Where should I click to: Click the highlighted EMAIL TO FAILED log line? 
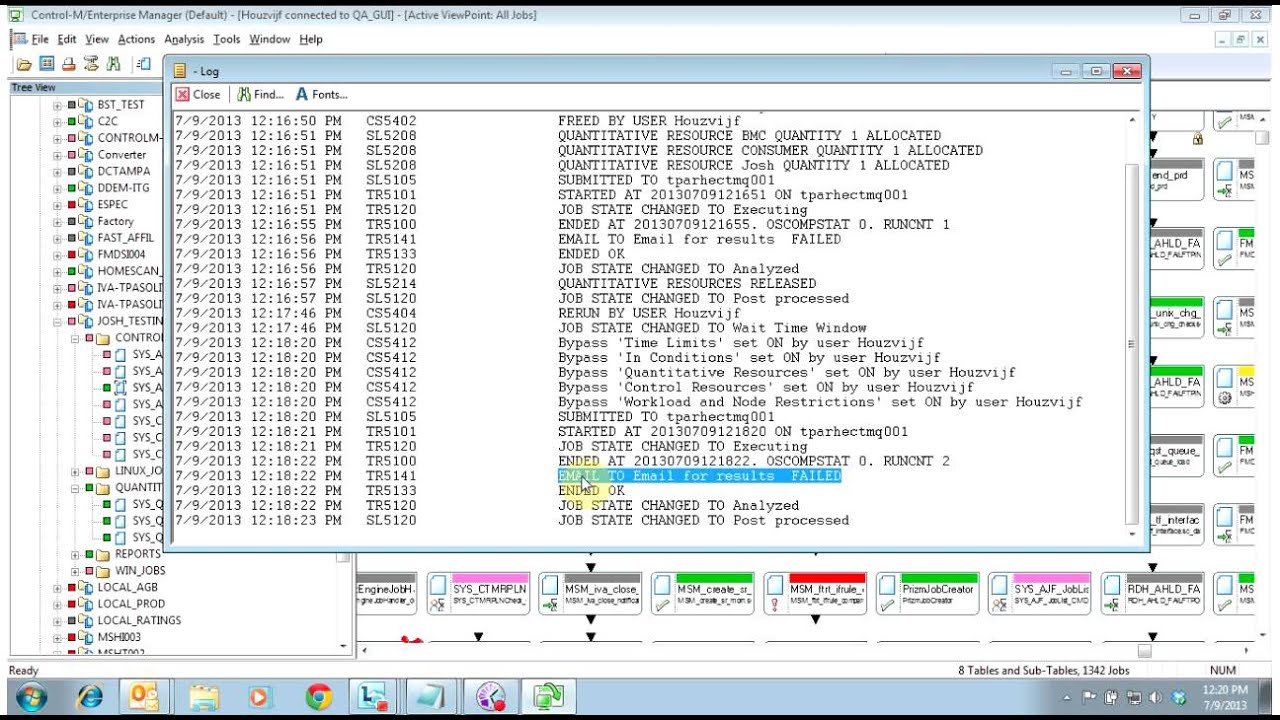point(699,476)
